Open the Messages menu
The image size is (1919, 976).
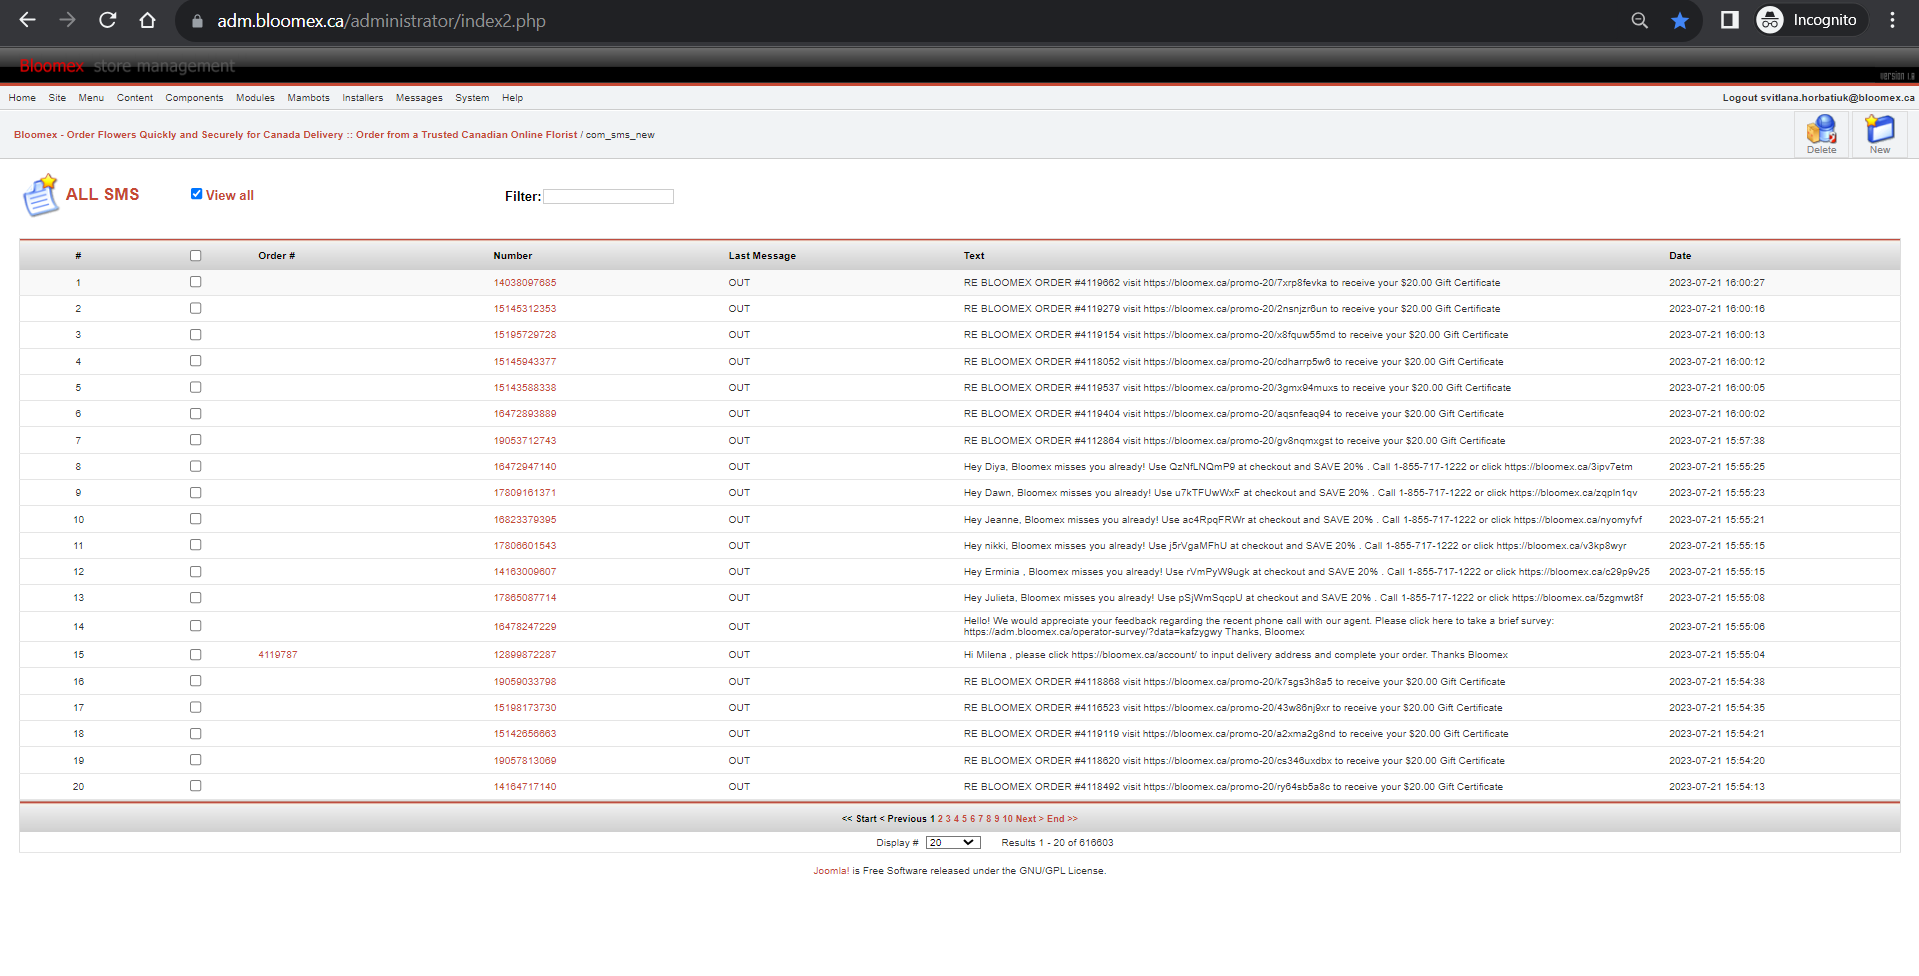(419, 98)
